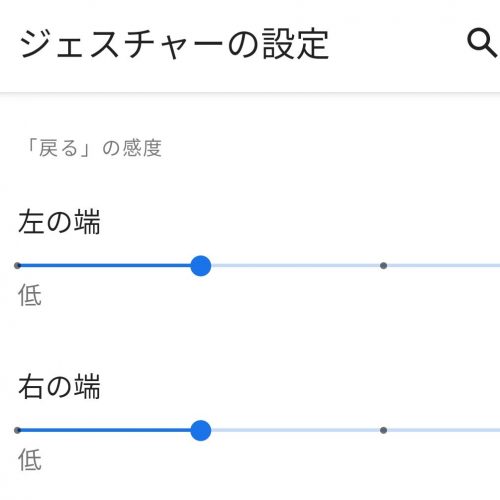Select the 左の端 heading text
Image resolution: width=500 pixels, height=500 pixels.
pyautogui.click(x=59, y=222)
